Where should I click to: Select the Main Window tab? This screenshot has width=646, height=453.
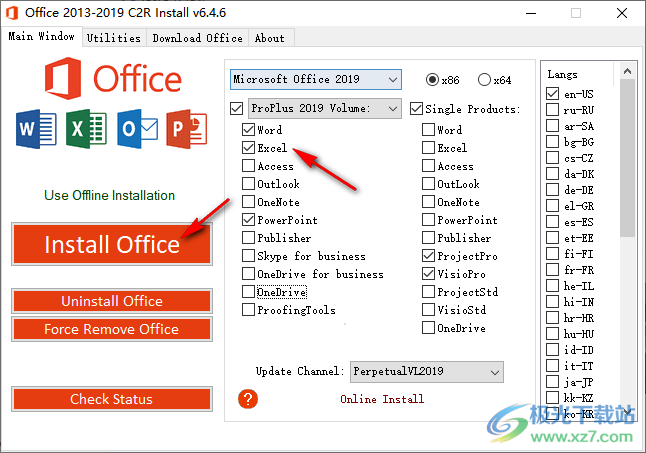41,36
